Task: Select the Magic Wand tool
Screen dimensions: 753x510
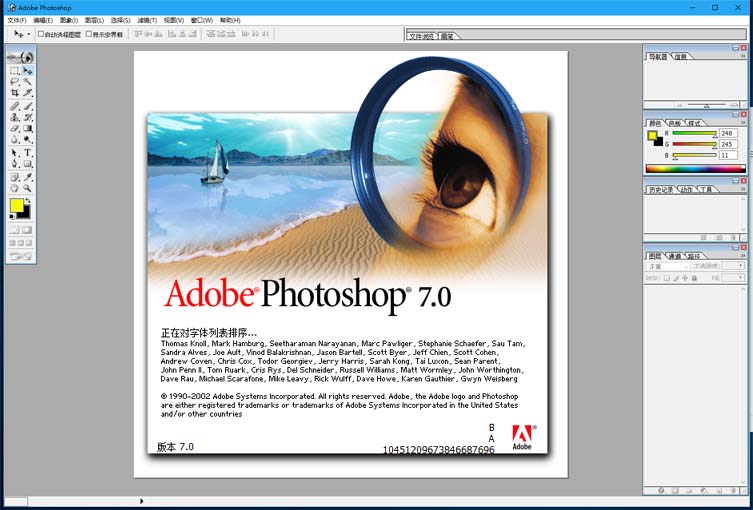Action: (x=28, y=82)
